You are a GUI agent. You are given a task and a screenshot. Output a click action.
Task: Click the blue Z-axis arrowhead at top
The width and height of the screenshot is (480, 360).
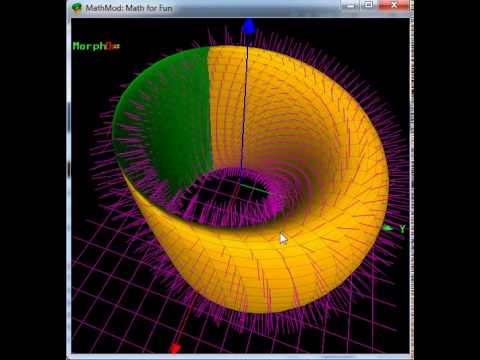[248, 26]
